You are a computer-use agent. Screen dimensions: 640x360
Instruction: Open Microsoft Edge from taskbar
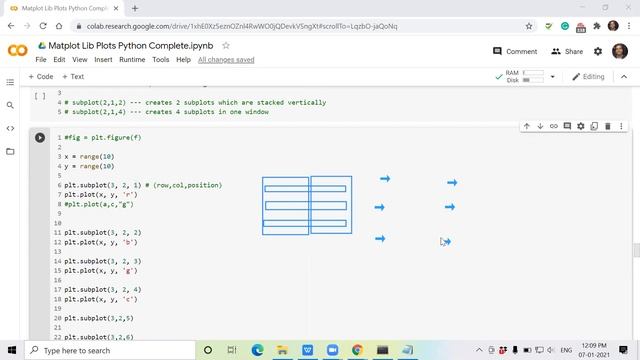[x=258, y=350]
